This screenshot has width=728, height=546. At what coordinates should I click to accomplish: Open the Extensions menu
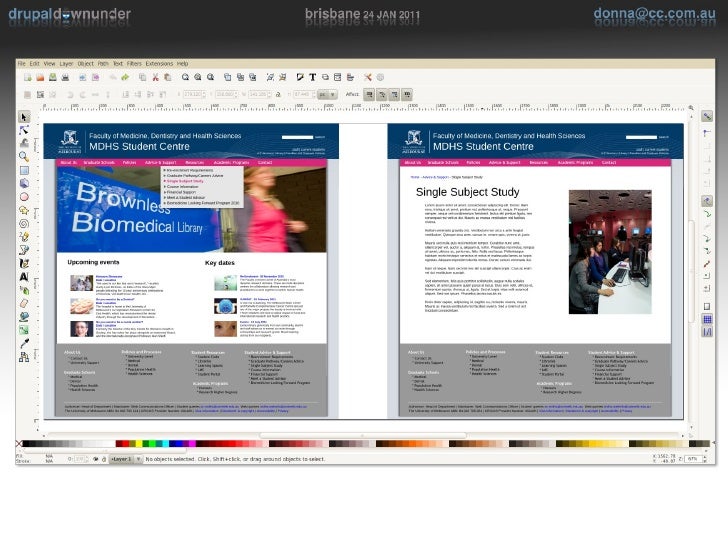(159, 64)
